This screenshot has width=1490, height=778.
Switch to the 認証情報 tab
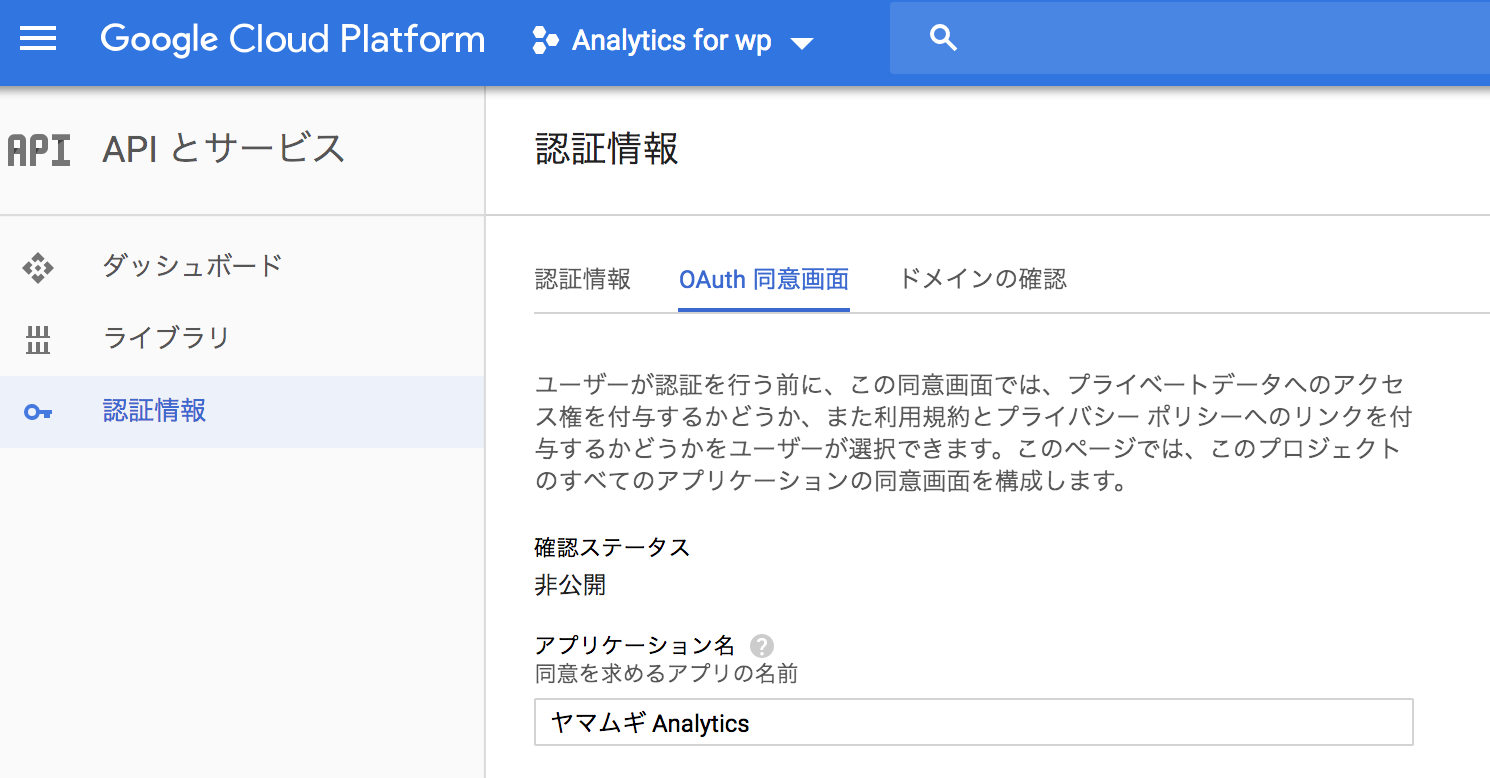(x=583, y=279)
